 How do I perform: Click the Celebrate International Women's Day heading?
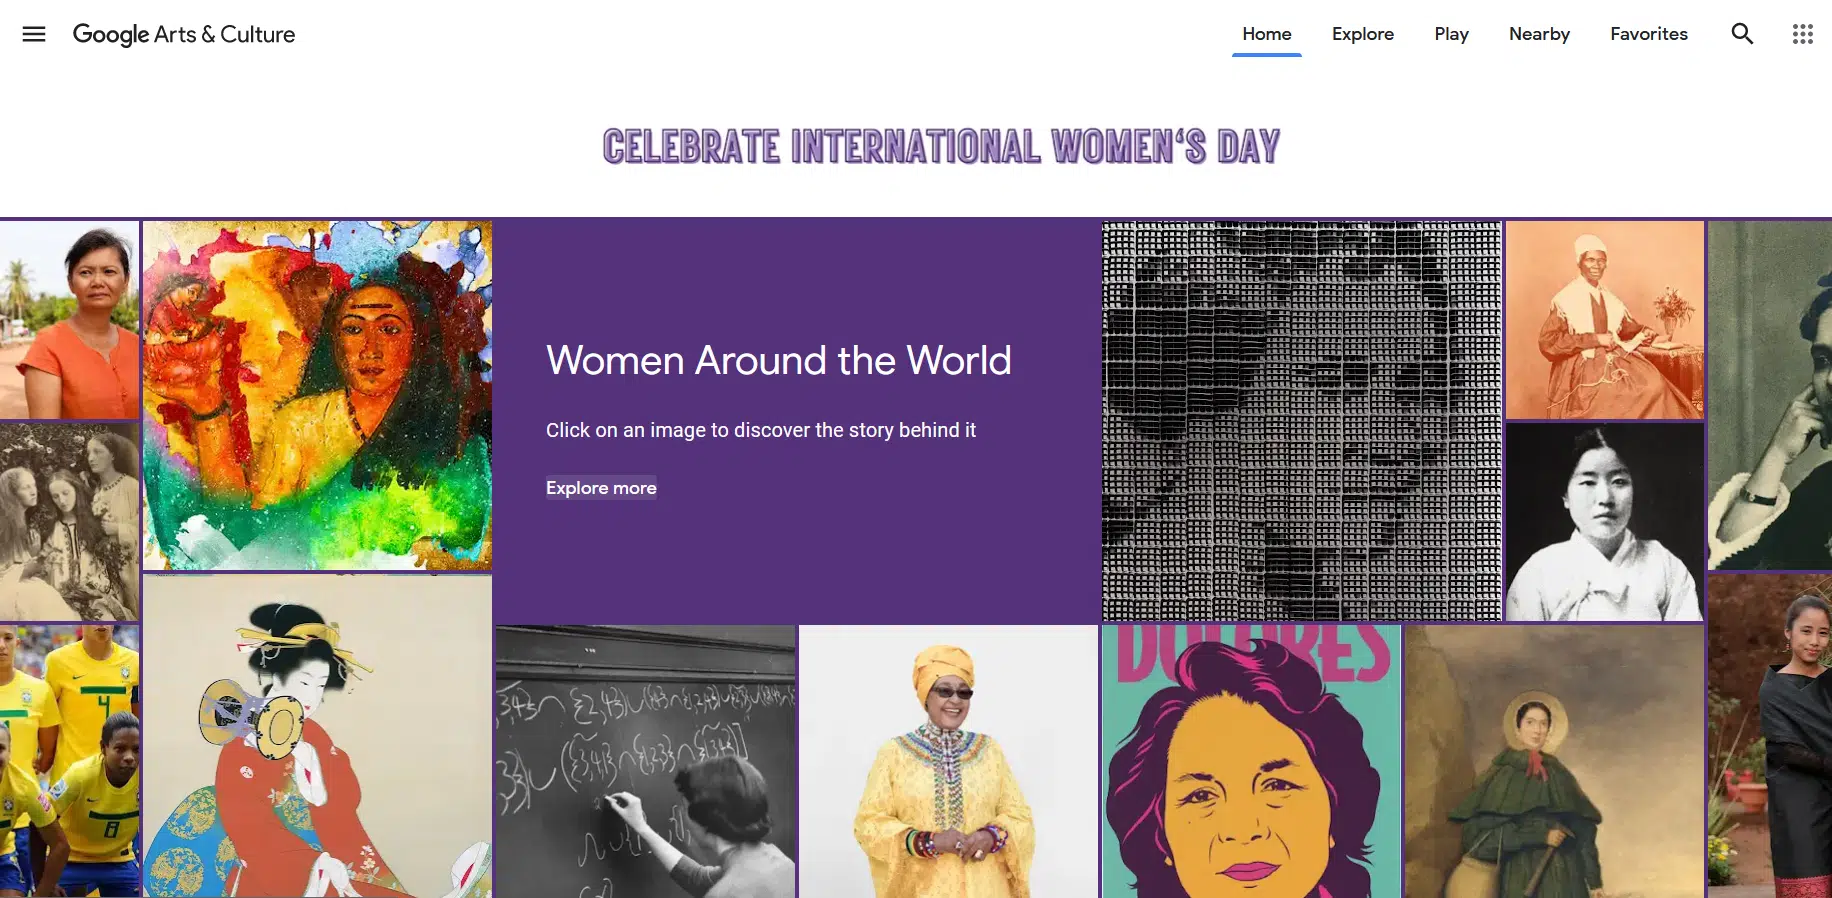click(941, 147)
